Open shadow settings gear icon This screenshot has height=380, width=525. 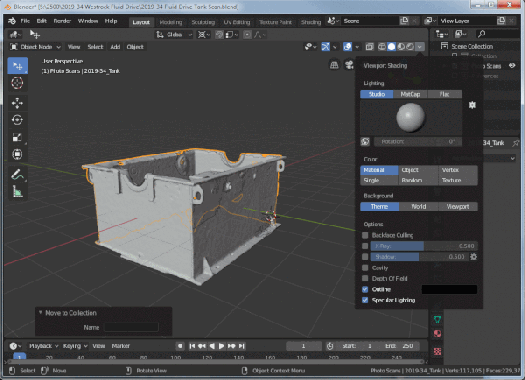coord(473,257)
